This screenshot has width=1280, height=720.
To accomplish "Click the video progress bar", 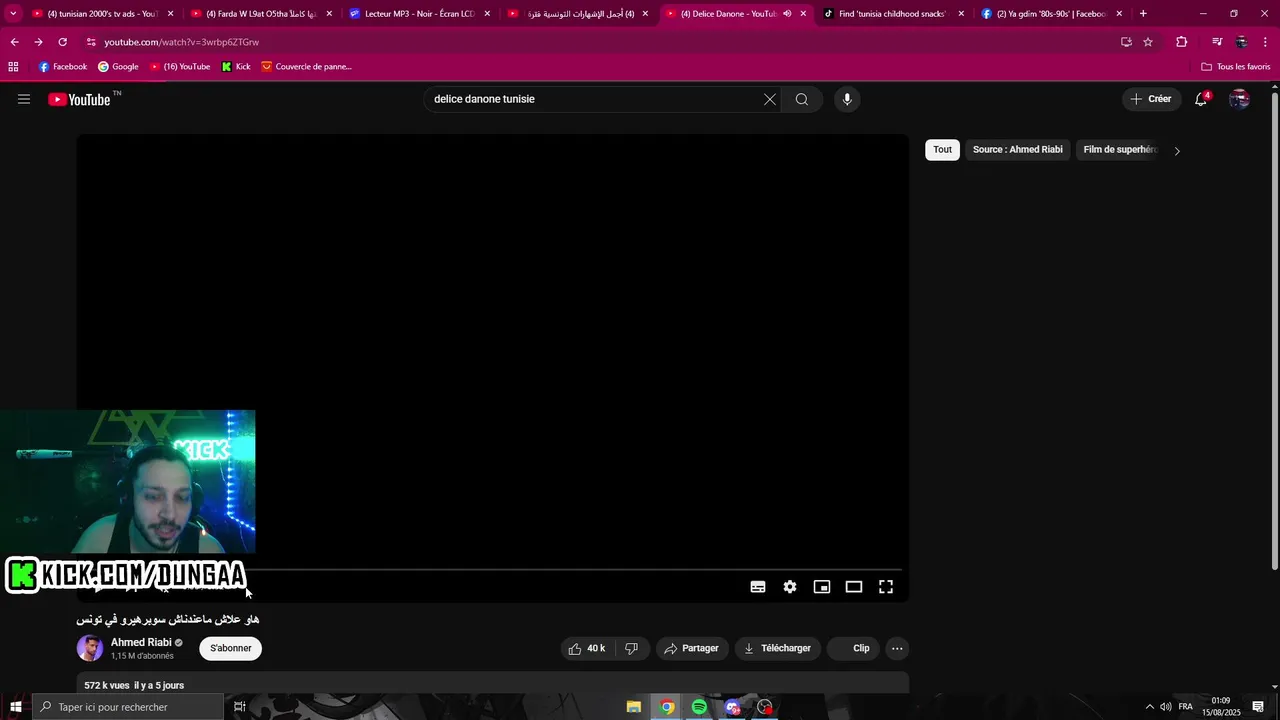I will click(x=493, y=569).
